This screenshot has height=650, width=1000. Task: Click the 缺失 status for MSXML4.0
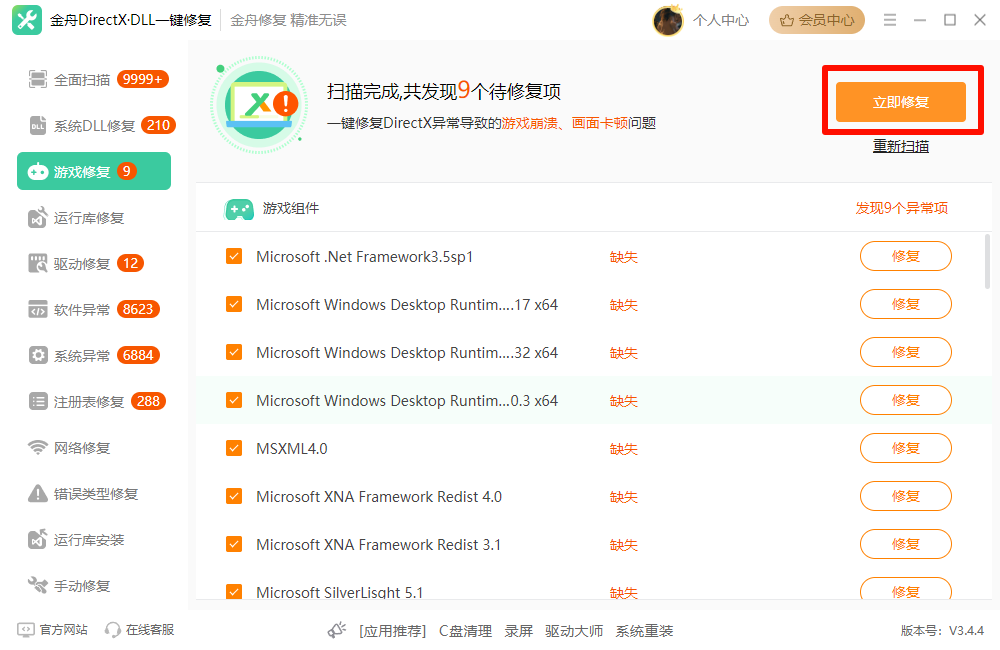point(624,449)
